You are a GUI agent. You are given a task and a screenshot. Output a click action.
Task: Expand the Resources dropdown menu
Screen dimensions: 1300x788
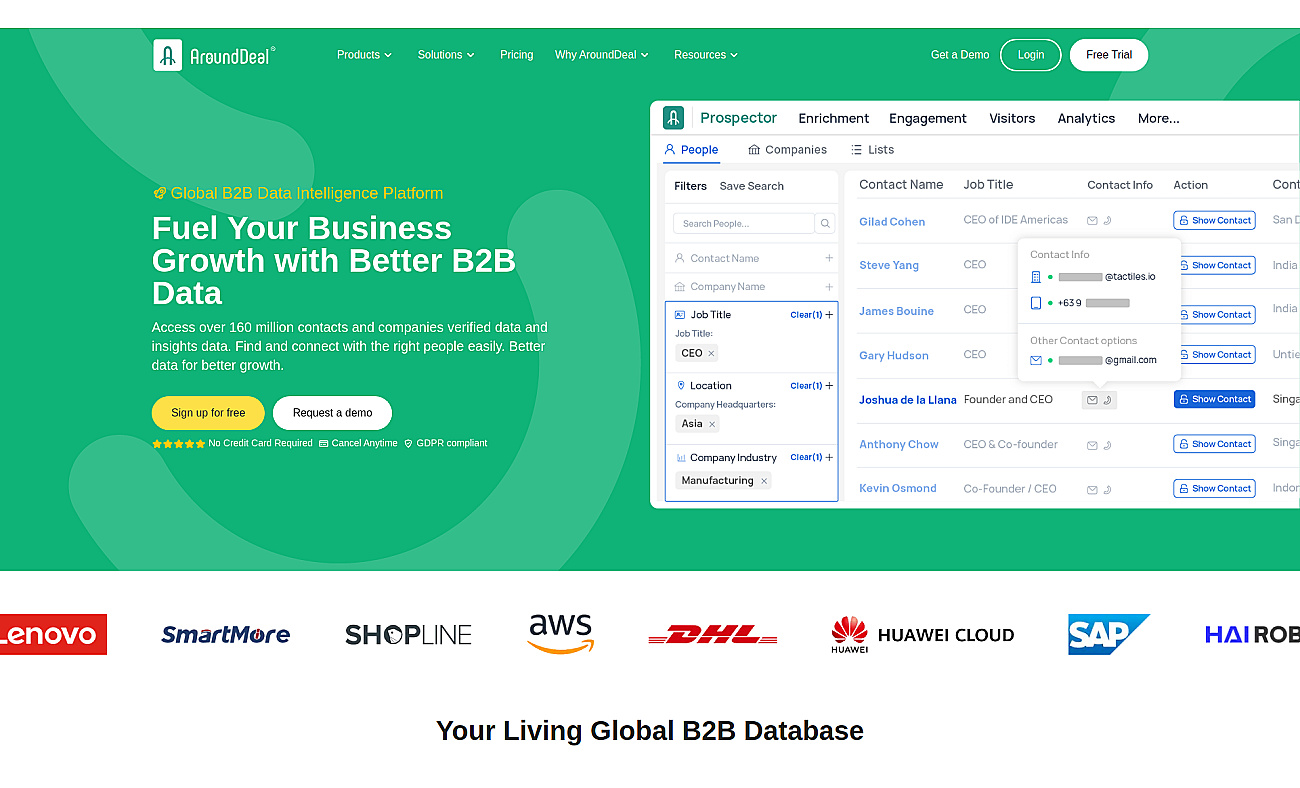706,55
